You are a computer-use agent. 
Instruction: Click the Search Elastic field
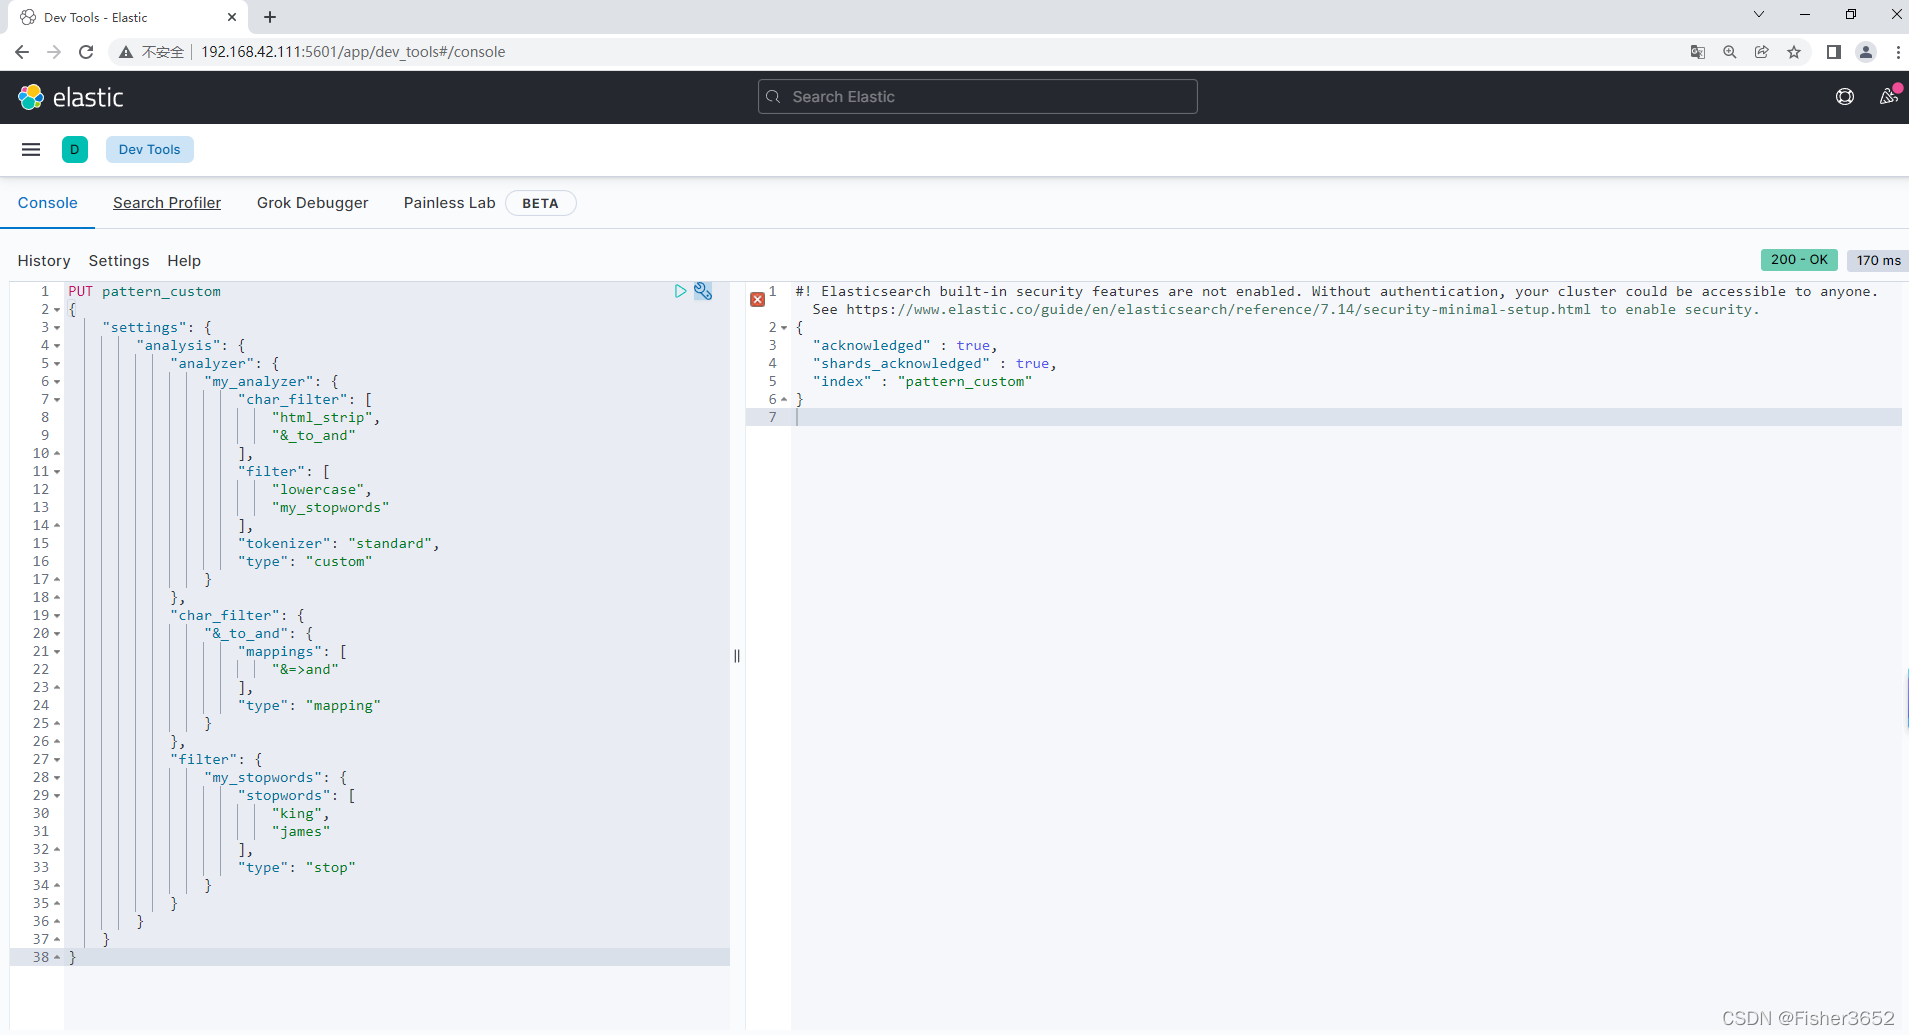pyautogui.click(x=977, y=97)
